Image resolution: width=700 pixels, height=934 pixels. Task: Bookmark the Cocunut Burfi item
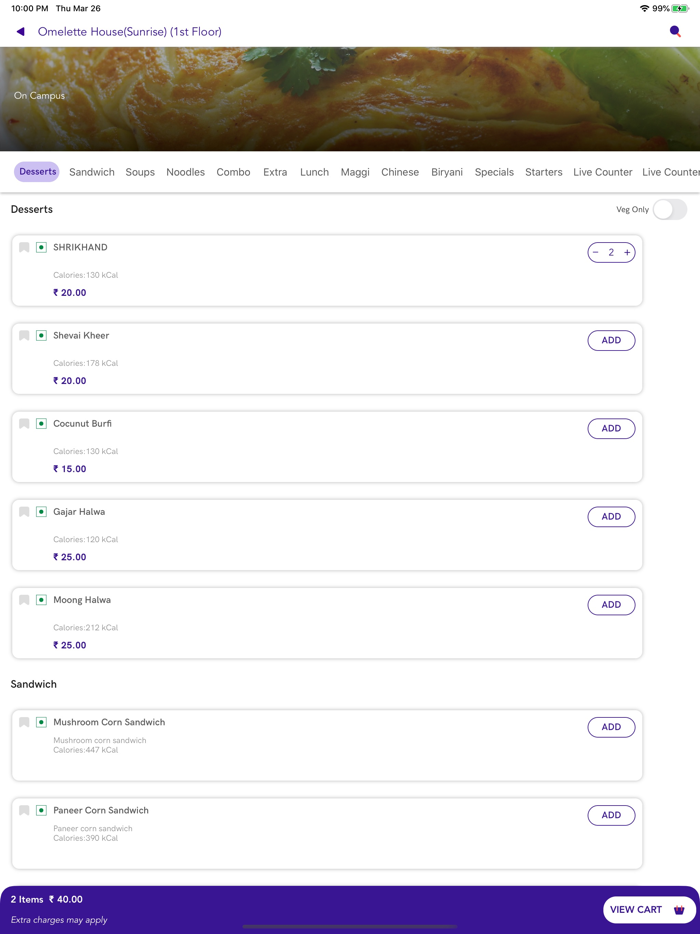coord(24,423)
